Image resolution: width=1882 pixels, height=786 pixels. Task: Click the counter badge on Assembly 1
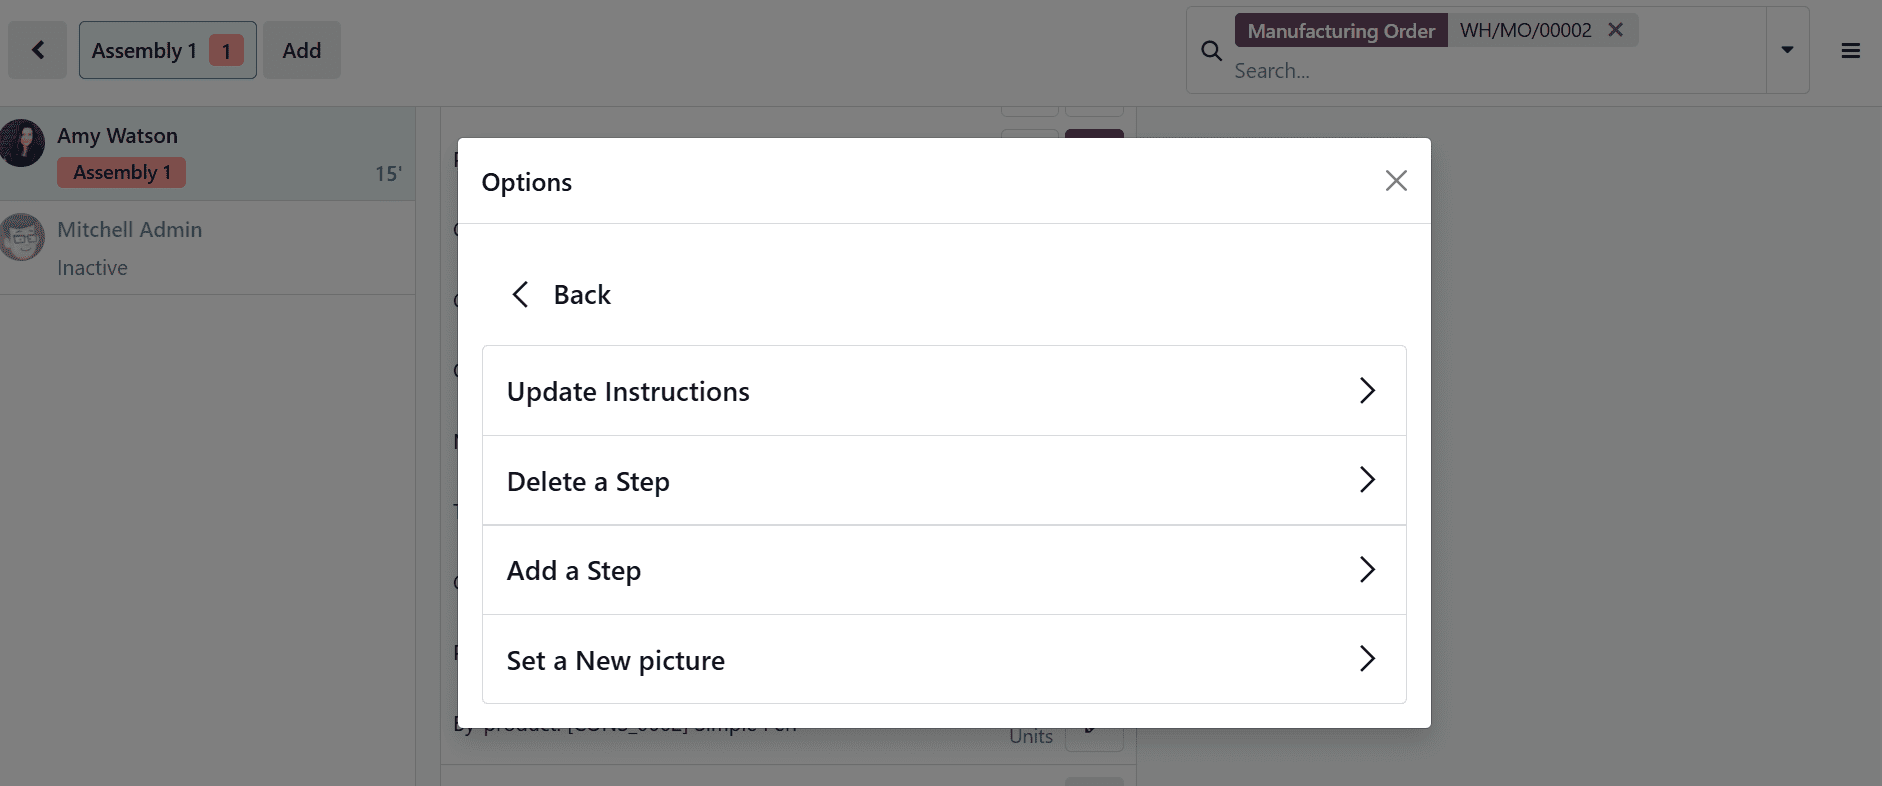(228, 49)
